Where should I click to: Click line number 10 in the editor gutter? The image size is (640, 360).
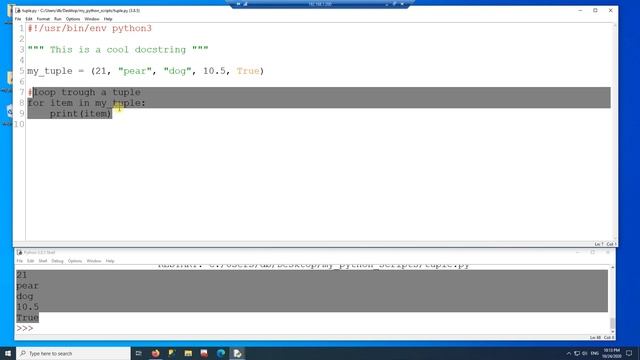tap(19, 124)
